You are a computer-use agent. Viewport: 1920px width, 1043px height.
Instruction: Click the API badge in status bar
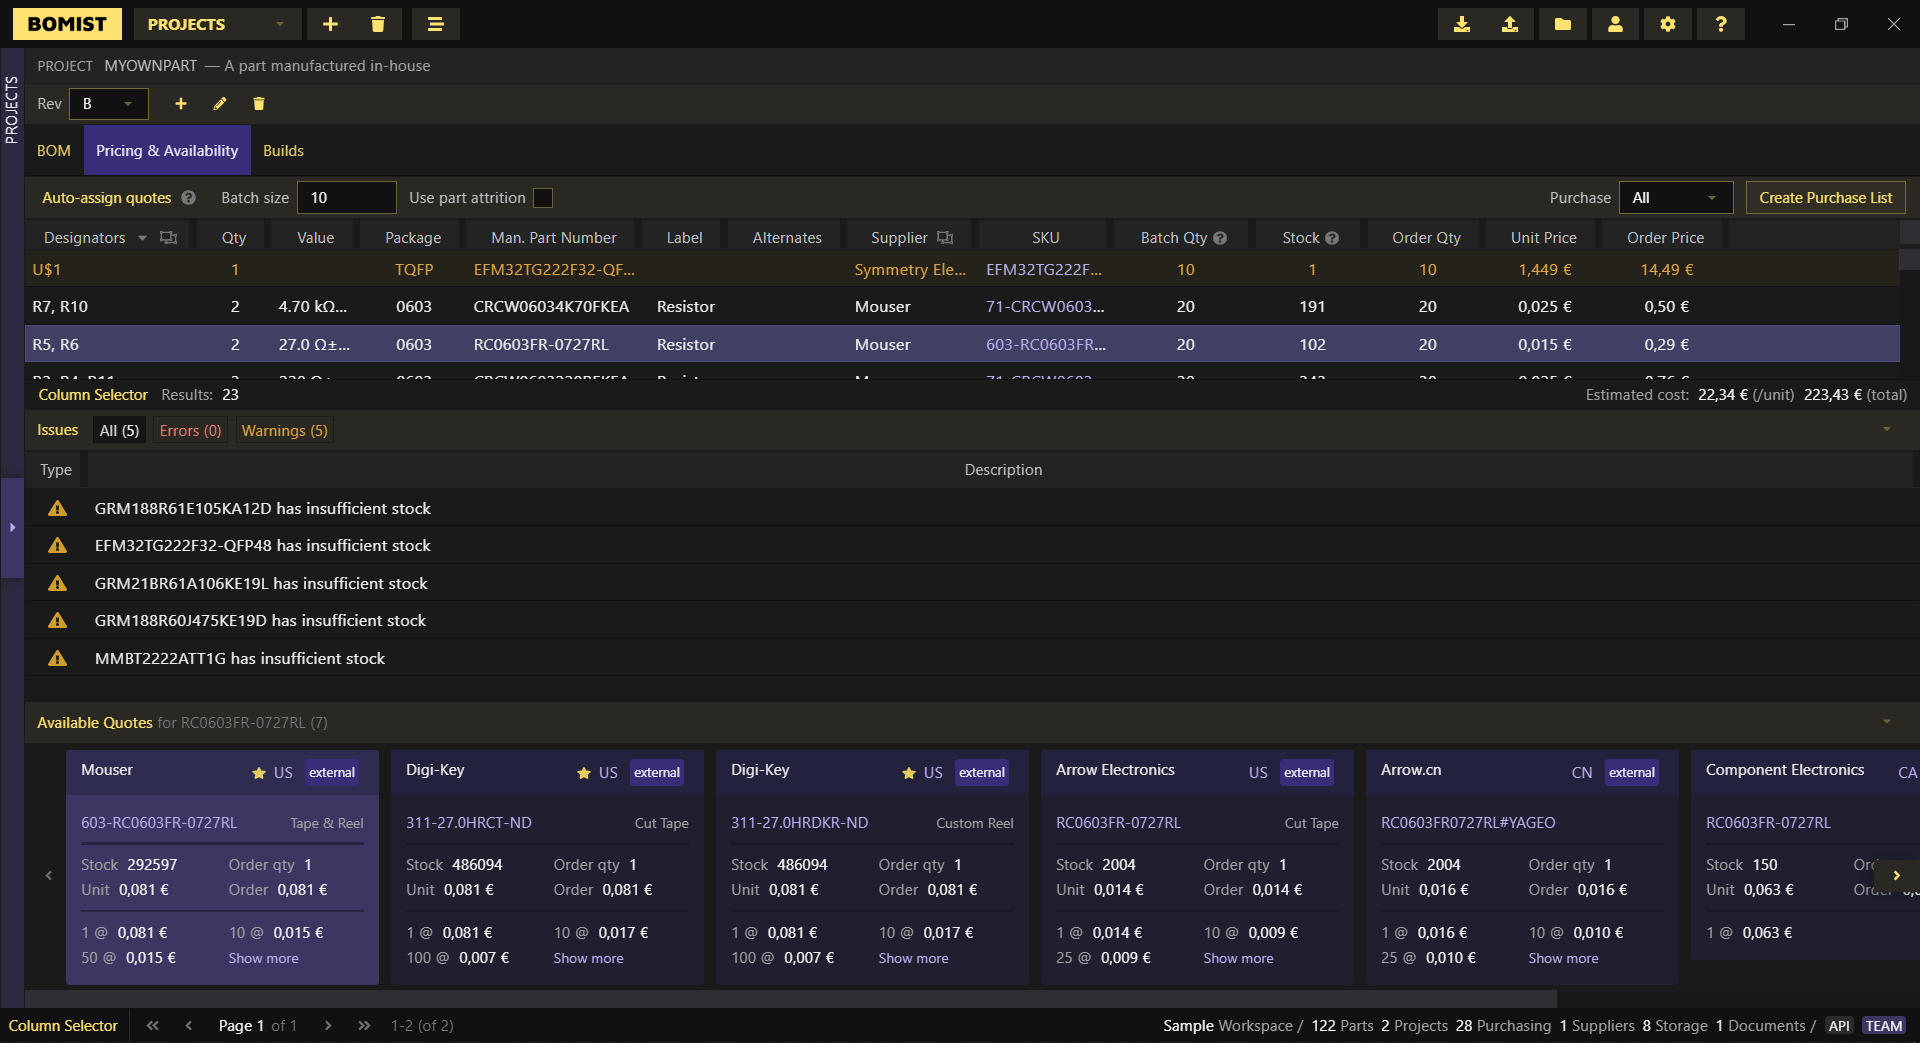(1839, 1026)
